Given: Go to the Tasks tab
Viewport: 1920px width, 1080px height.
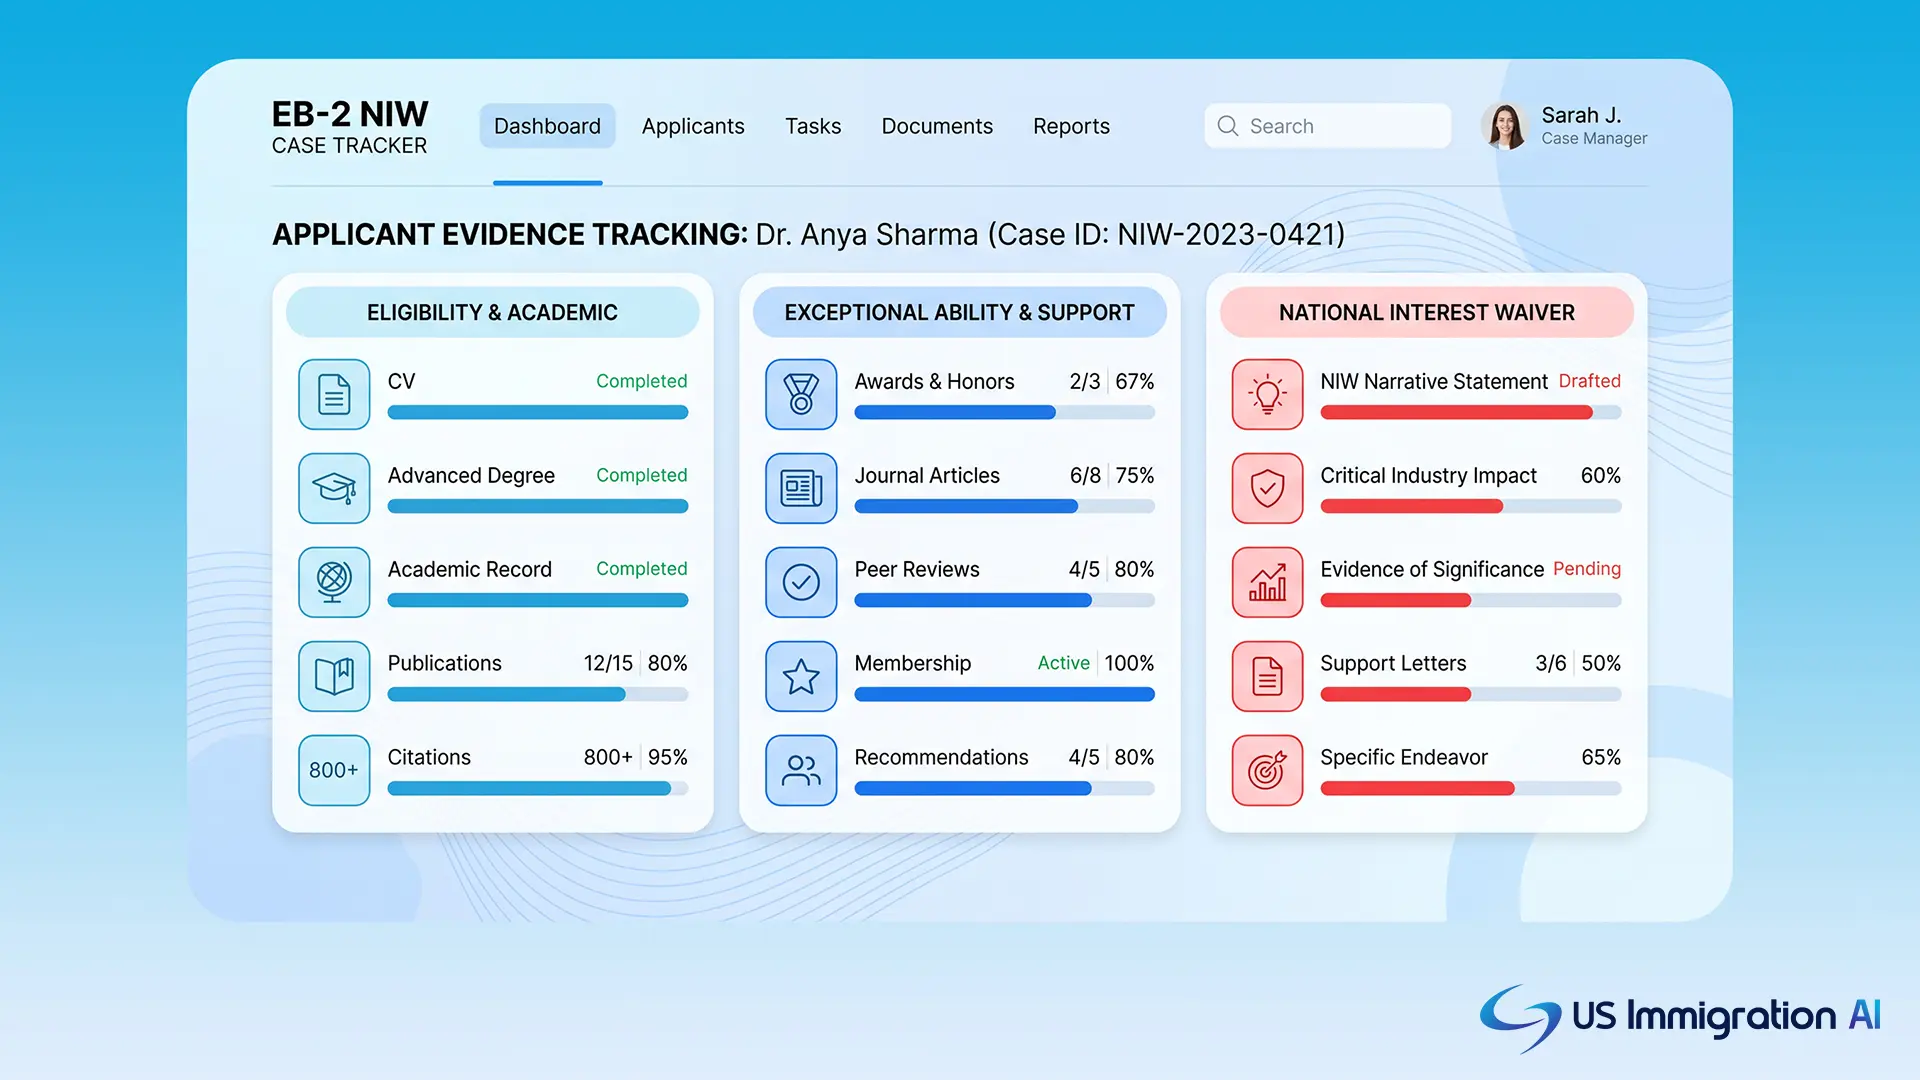Looking at the screenshot, I should pos(813,126).
